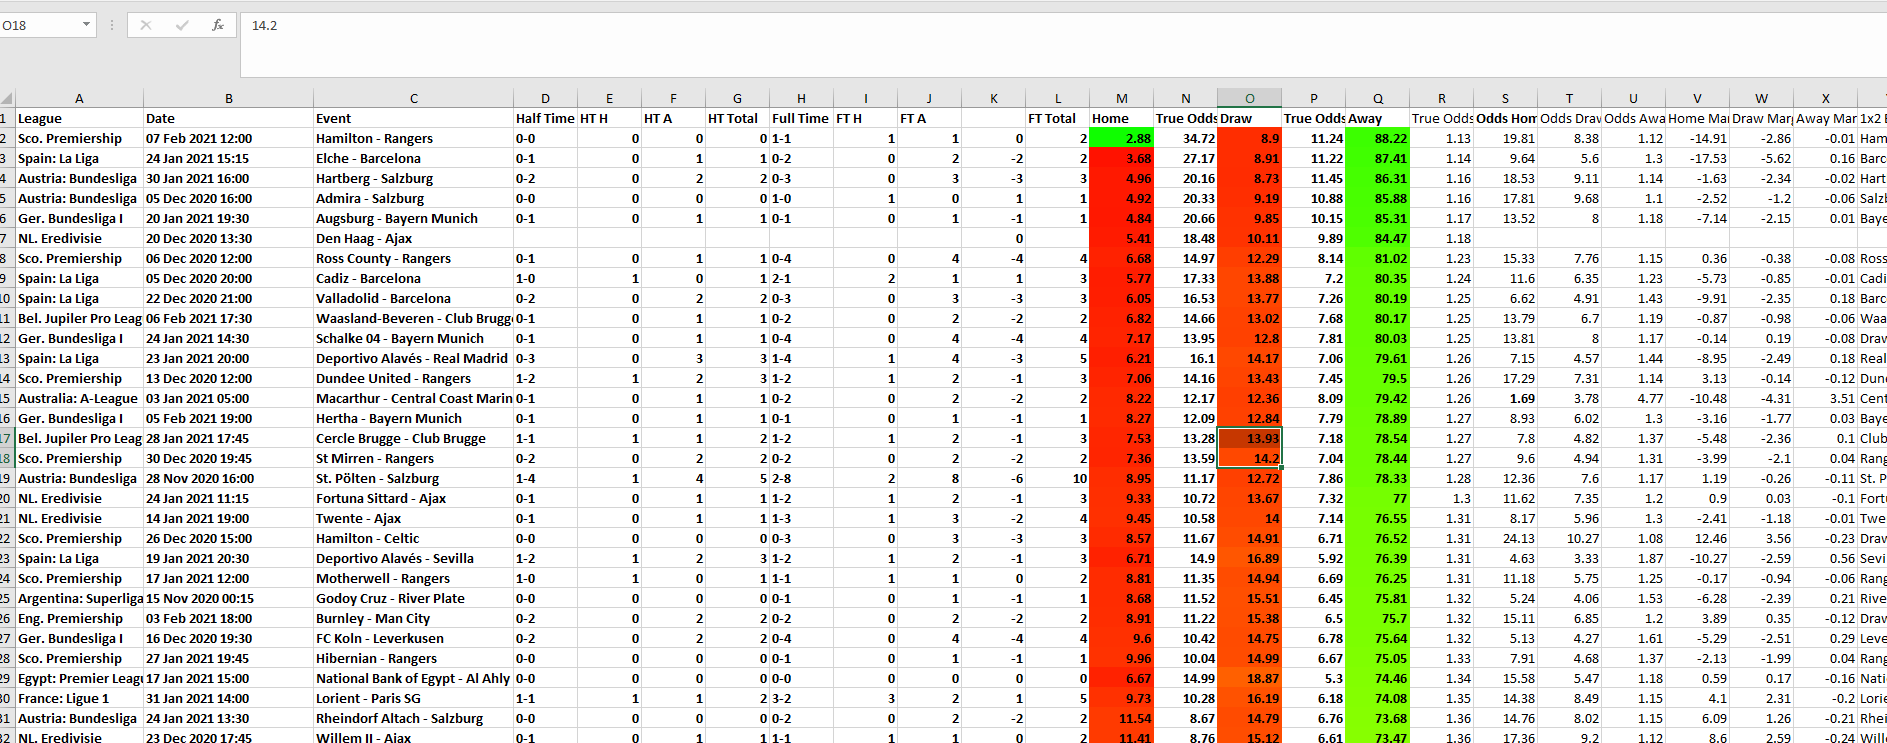Click the FT Total header cell
The width and height of the screenshot is (1887, 743).
coord(1057,118)
